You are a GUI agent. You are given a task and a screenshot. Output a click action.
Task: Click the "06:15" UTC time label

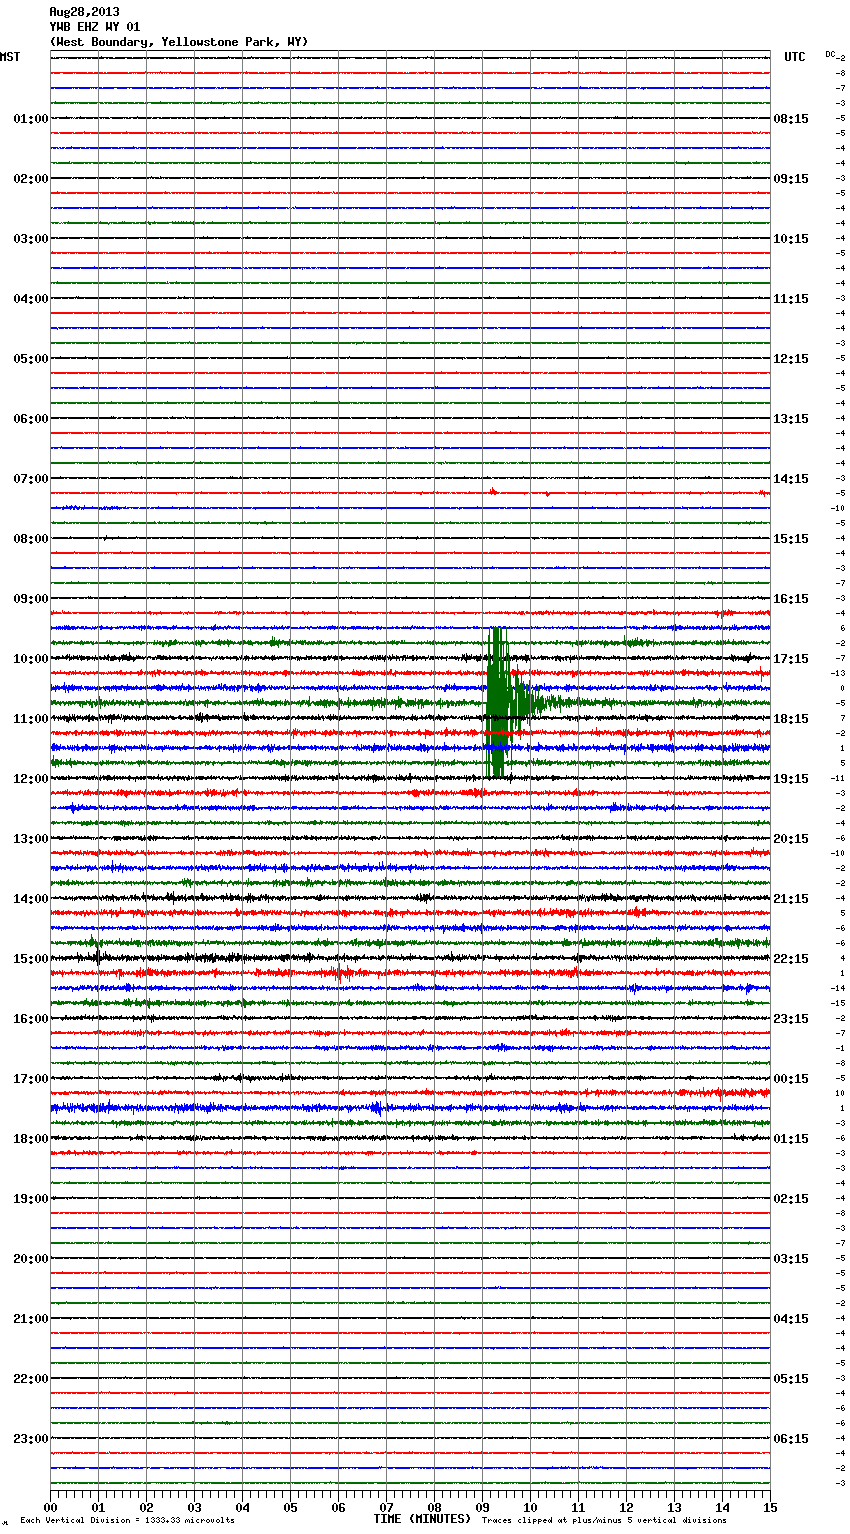[x=791, y=1439]
